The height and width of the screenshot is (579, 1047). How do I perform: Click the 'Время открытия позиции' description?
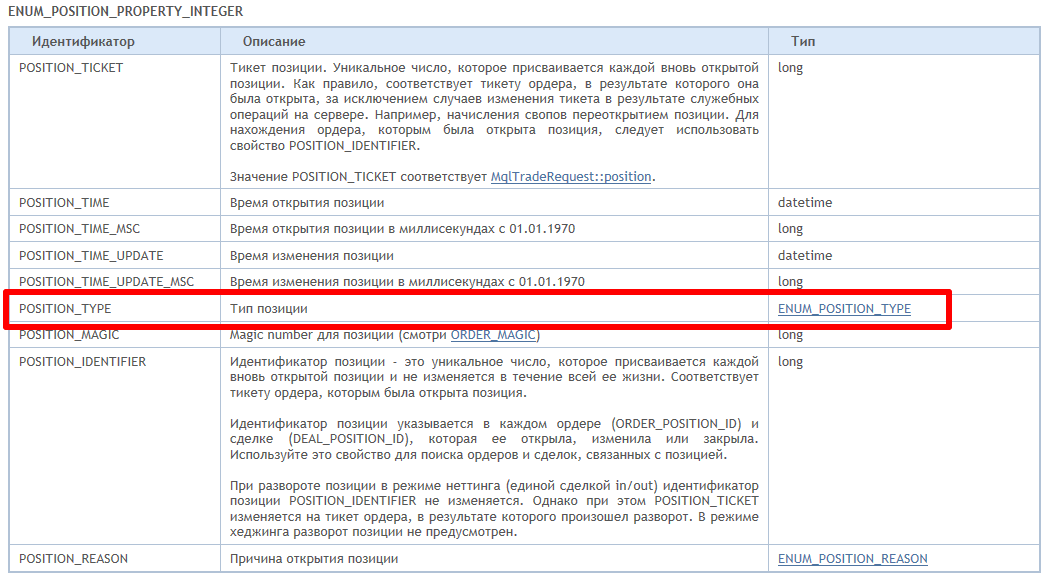[x=307, y=203]
